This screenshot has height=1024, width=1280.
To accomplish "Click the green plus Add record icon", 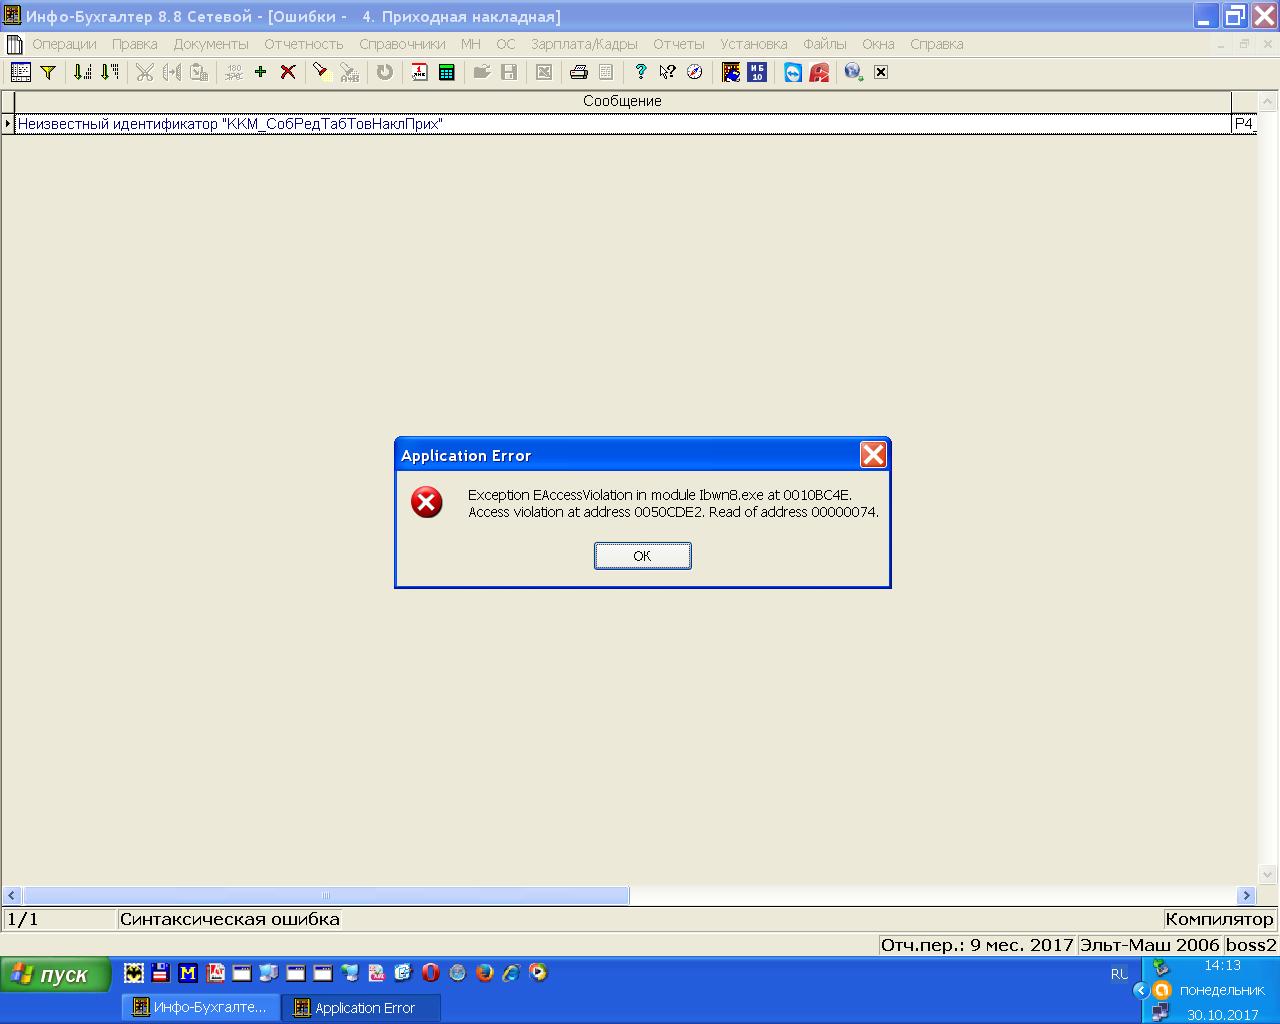I will pyautogui.click(x=260, y=72).
